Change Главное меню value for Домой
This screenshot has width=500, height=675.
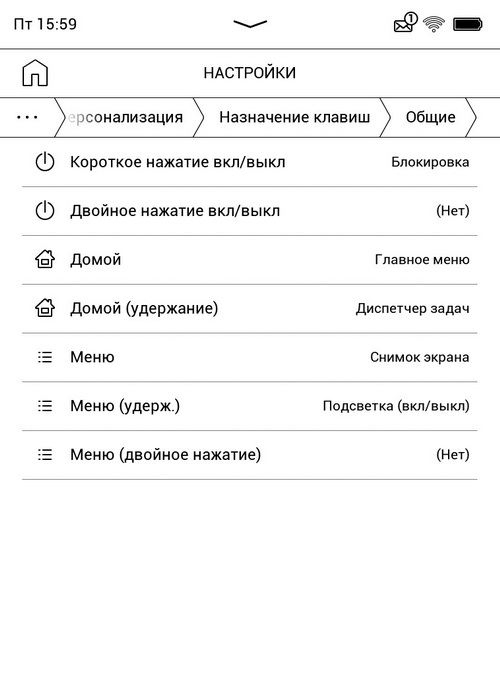pos(422,260)
